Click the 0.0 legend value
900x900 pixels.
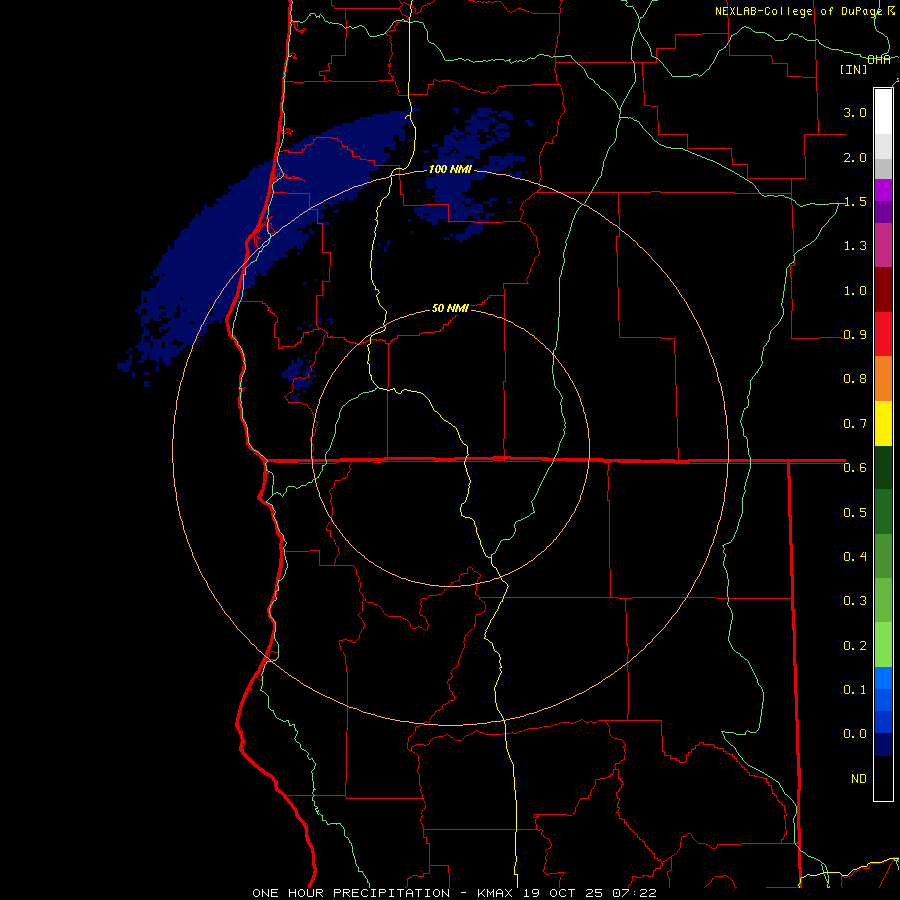855,734
